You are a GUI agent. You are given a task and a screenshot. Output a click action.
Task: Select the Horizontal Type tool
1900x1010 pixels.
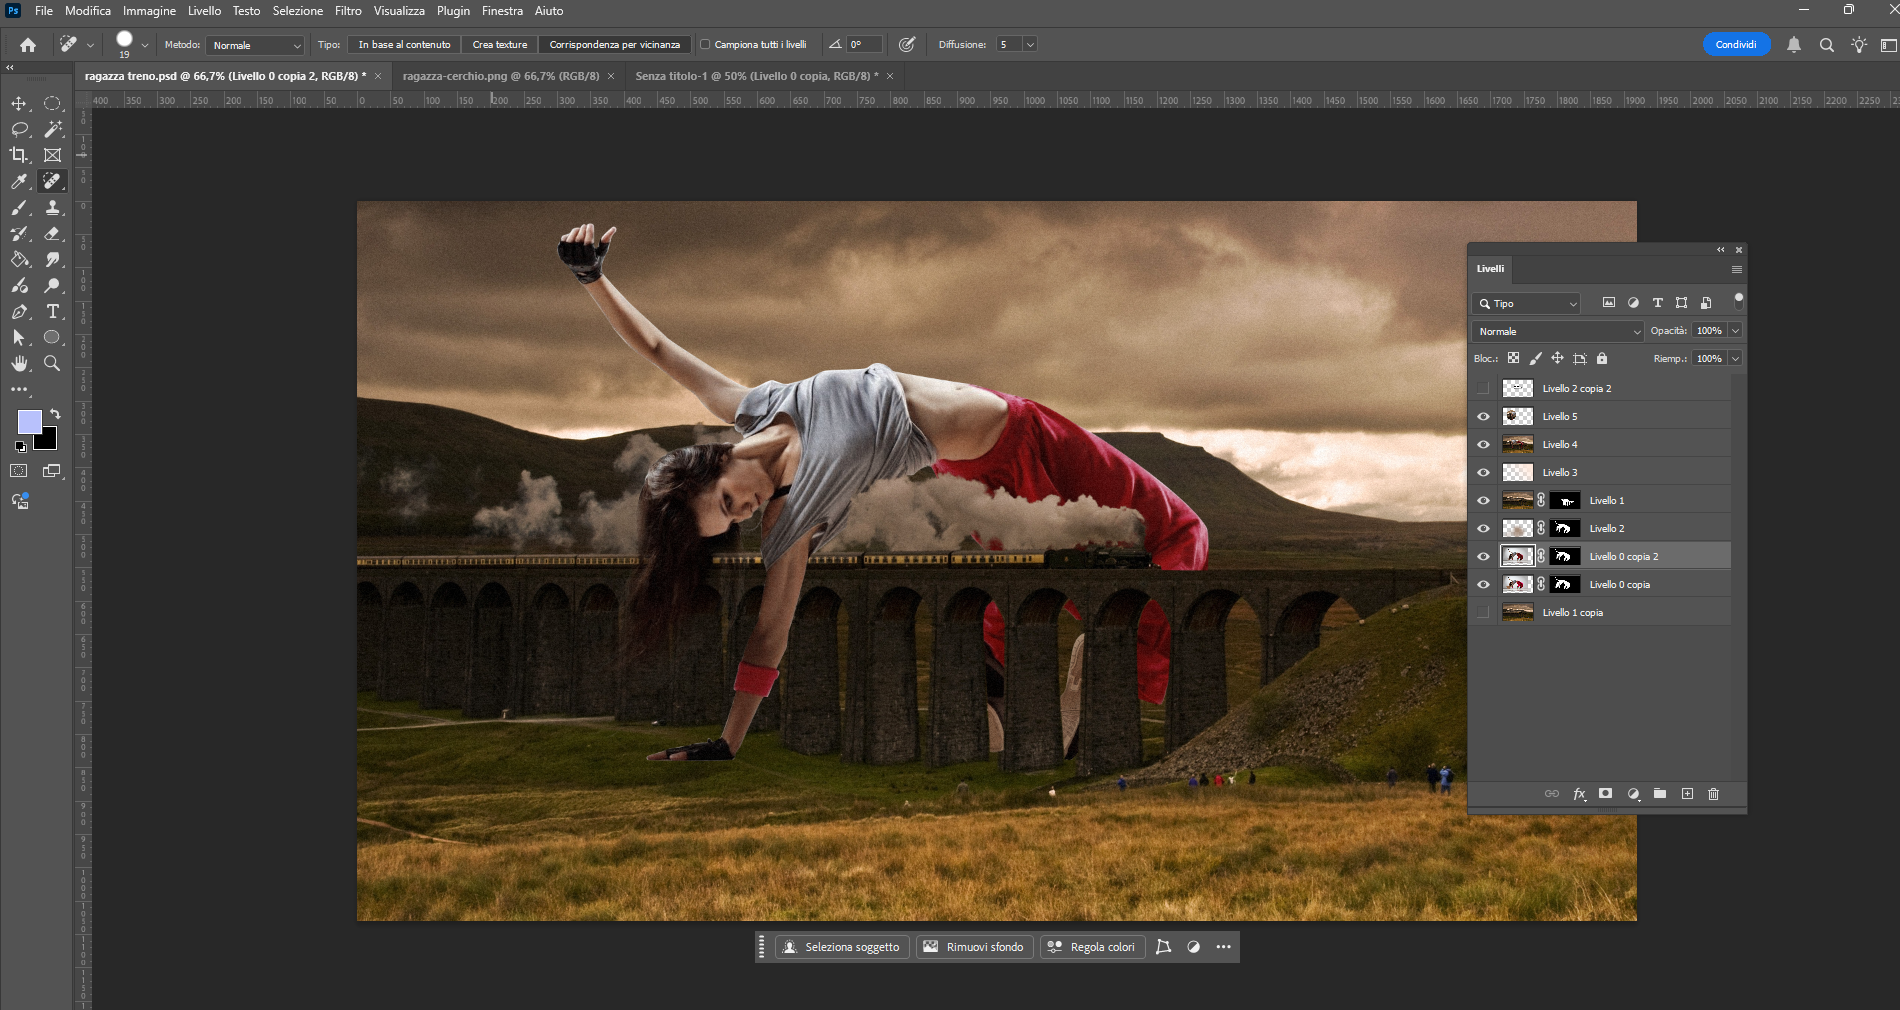click(53, 312)
